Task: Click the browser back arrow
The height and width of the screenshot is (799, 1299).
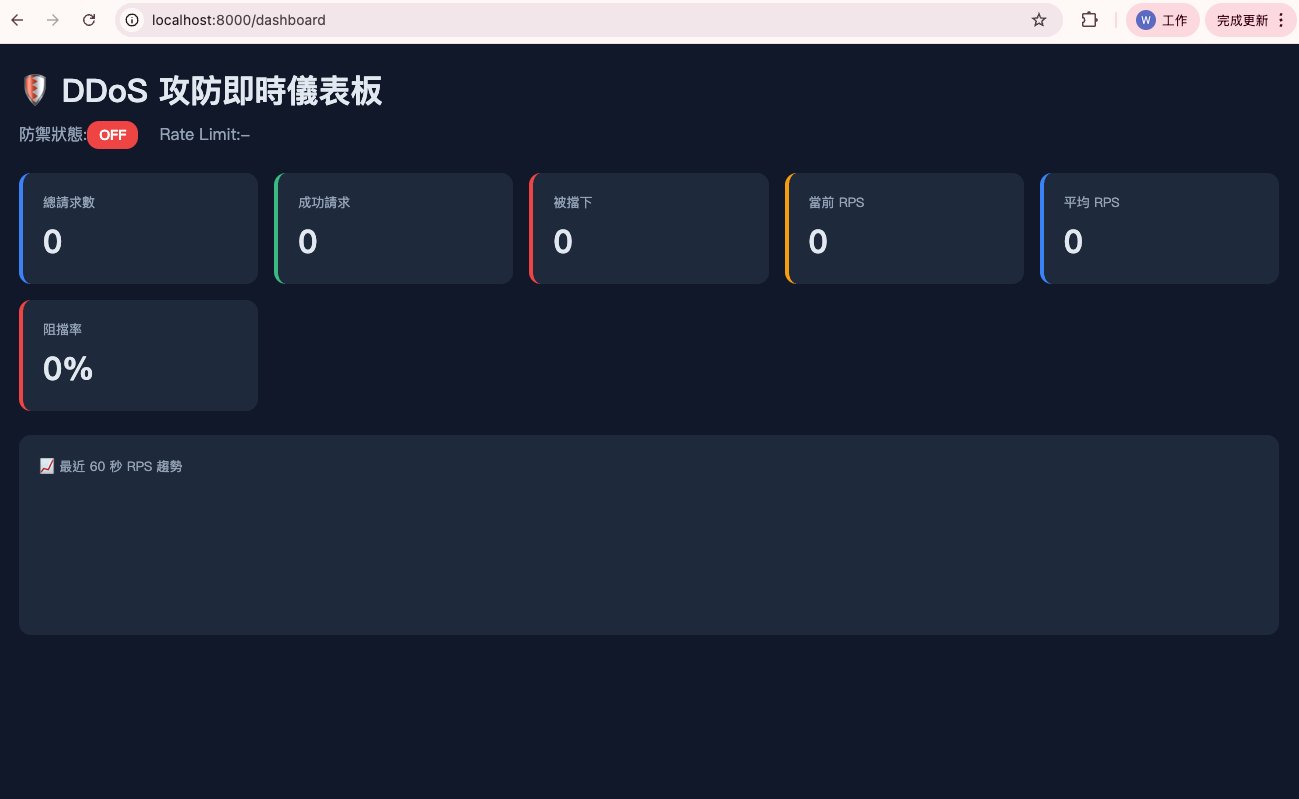Action: click(17, 20)
